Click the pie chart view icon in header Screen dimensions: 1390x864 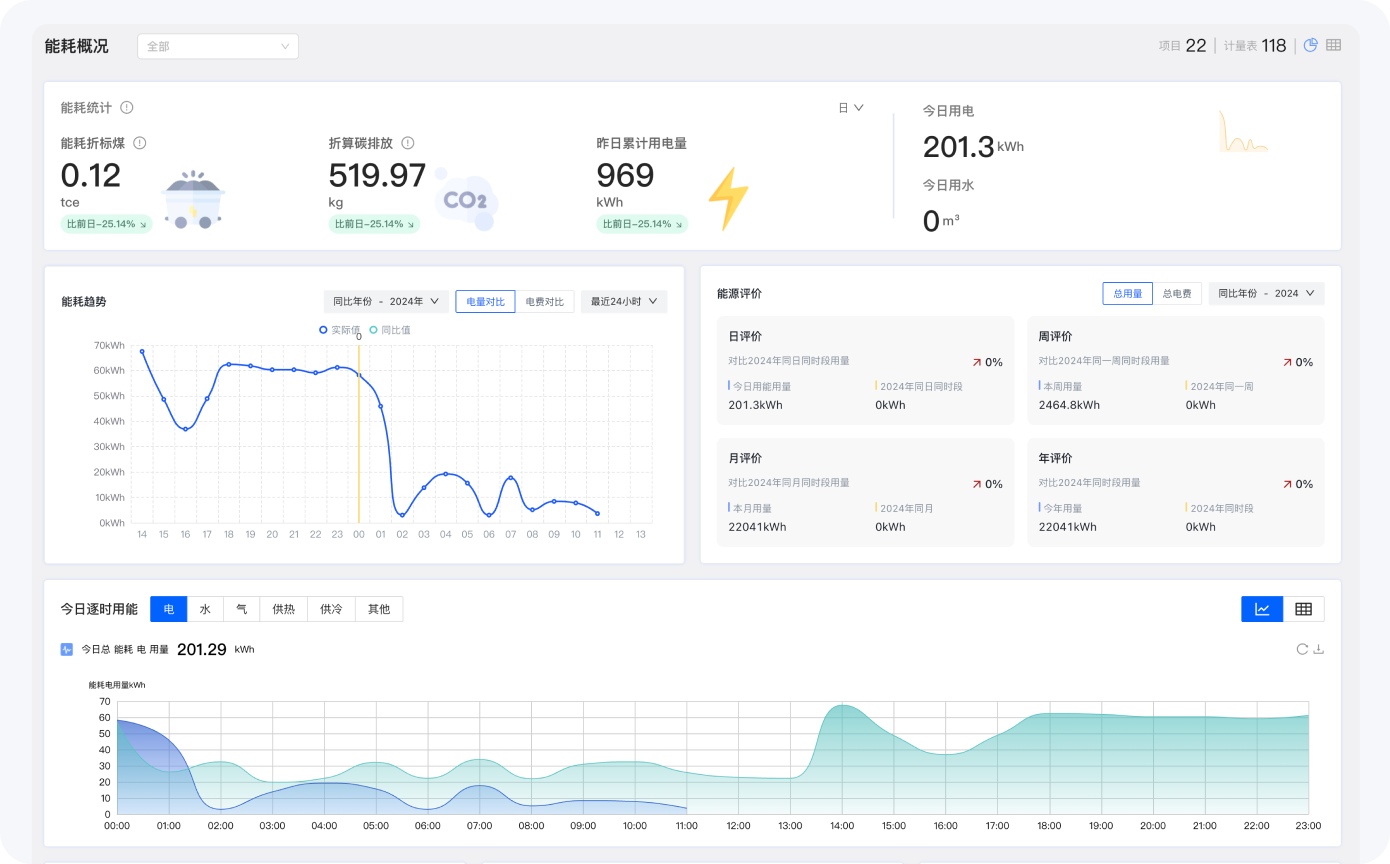(x=1311, y=45)
